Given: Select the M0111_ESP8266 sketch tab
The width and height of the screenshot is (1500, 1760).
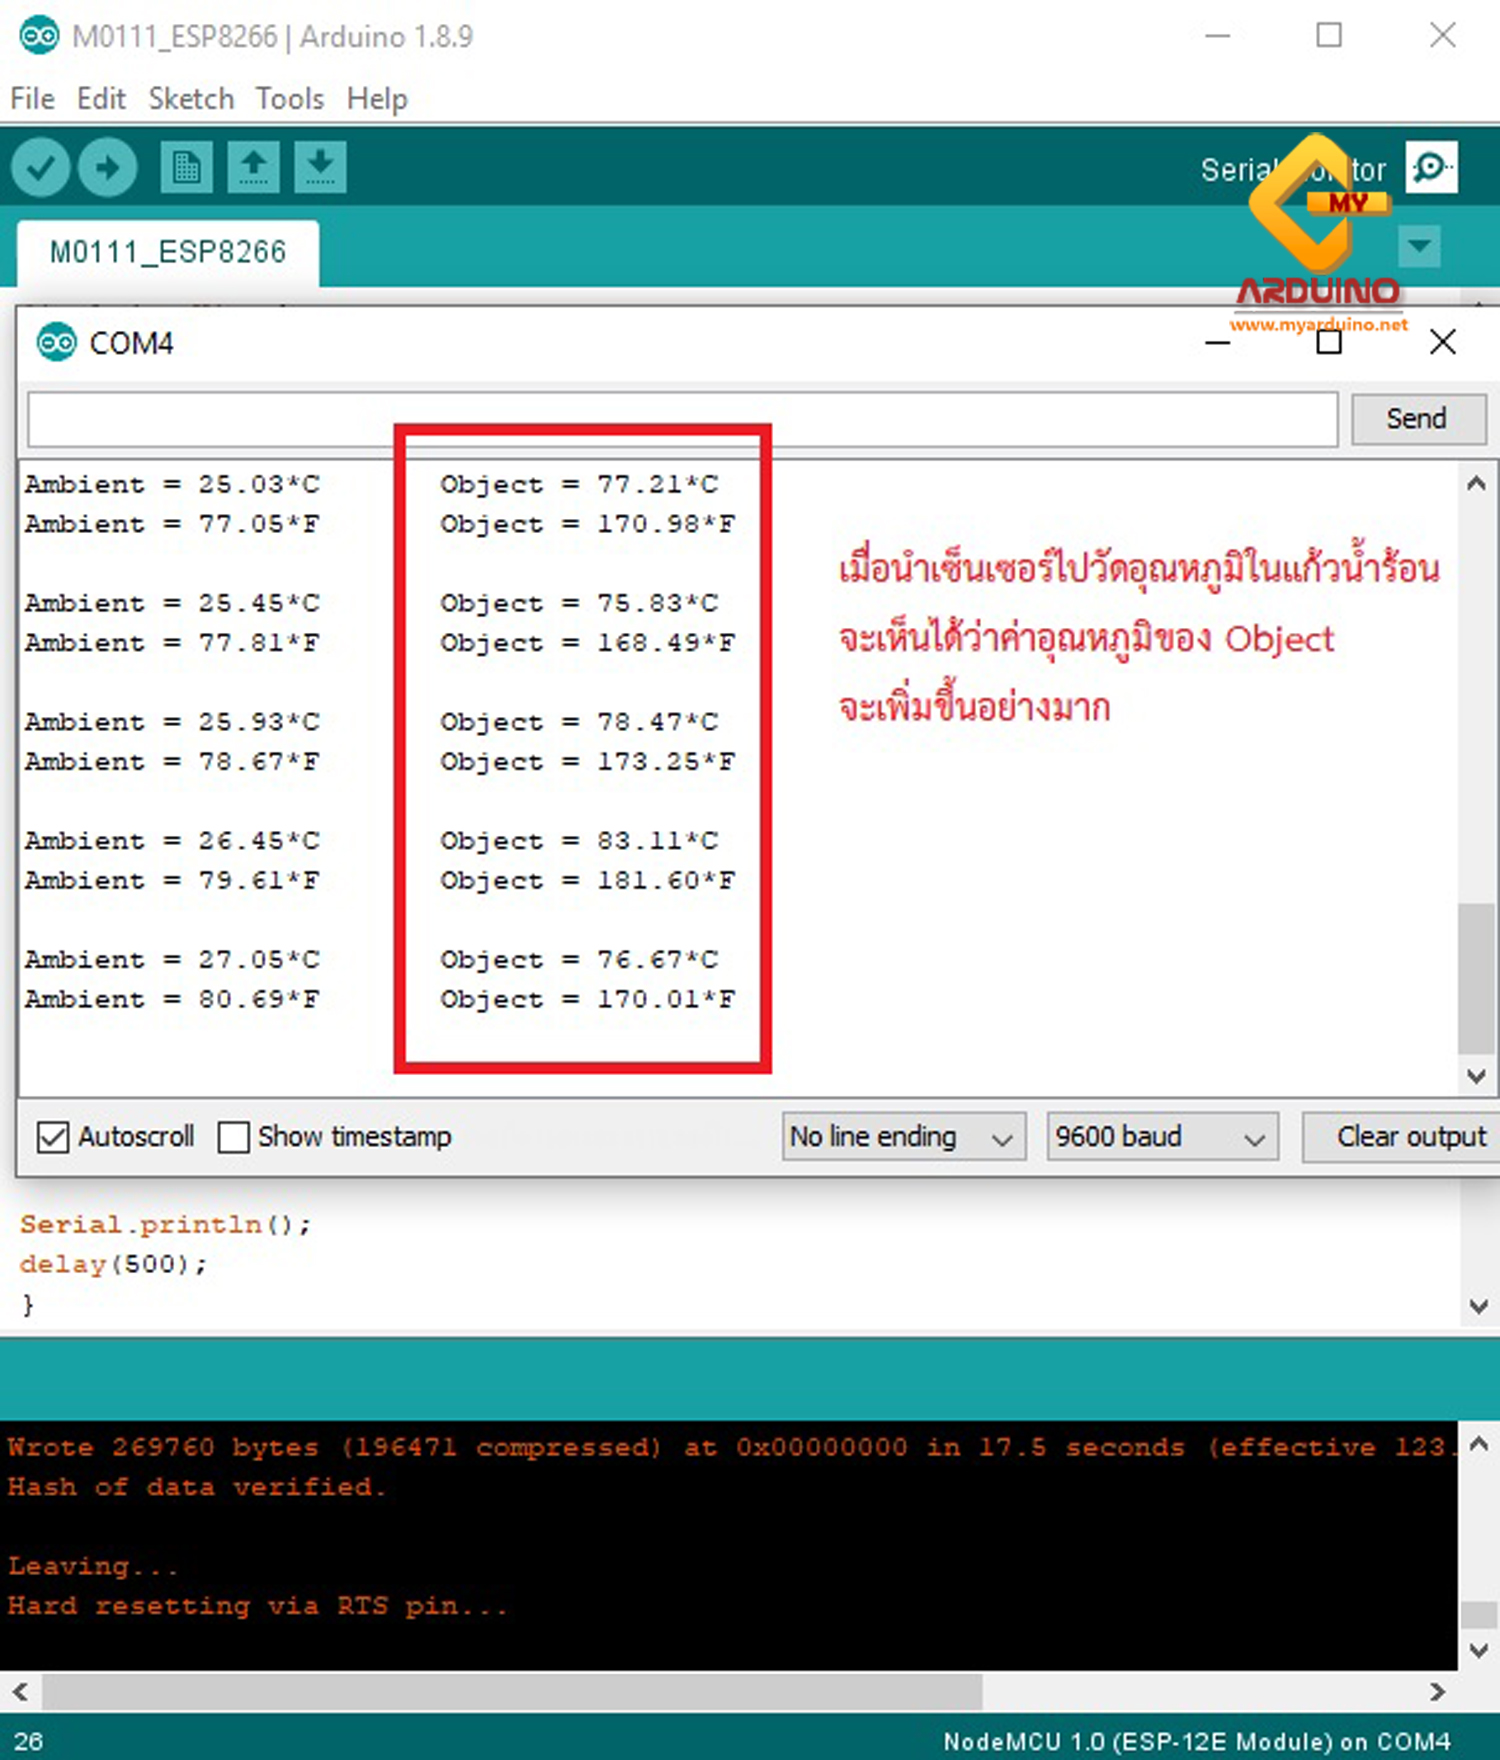Looking at the screenshot, I should 168,252.
